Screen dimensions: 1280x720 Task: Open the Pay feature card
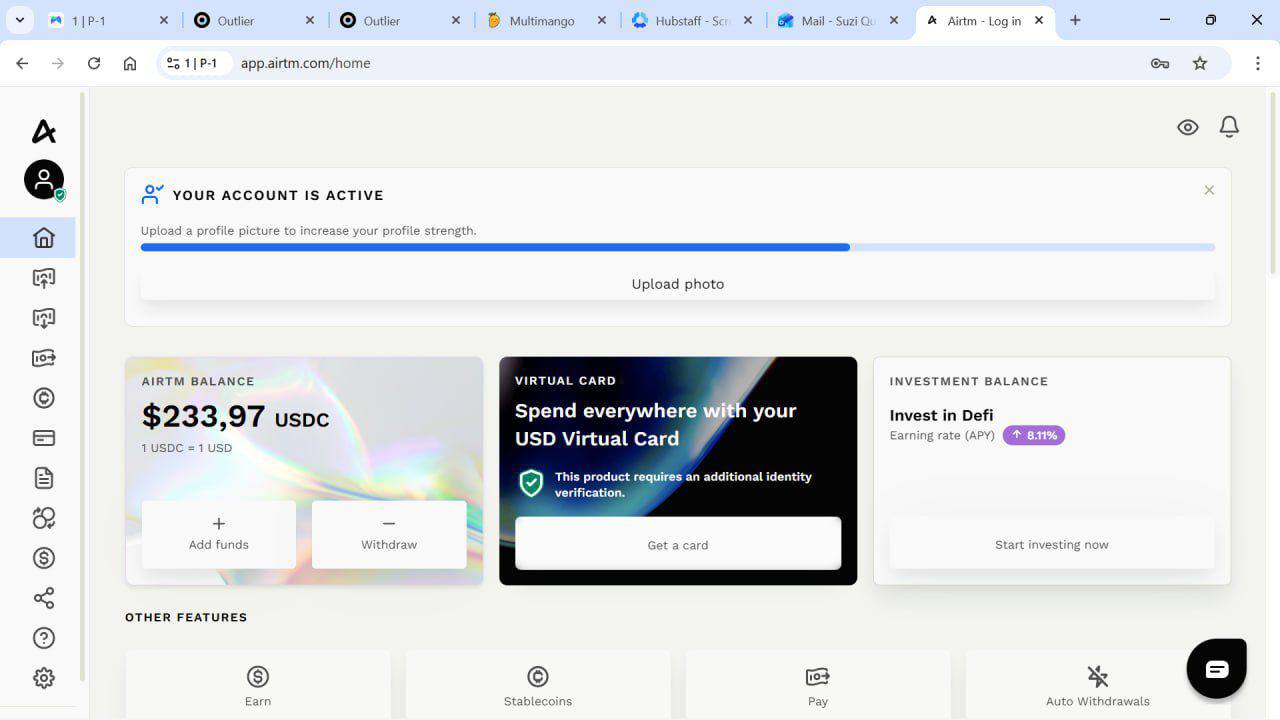coord(818,685)
